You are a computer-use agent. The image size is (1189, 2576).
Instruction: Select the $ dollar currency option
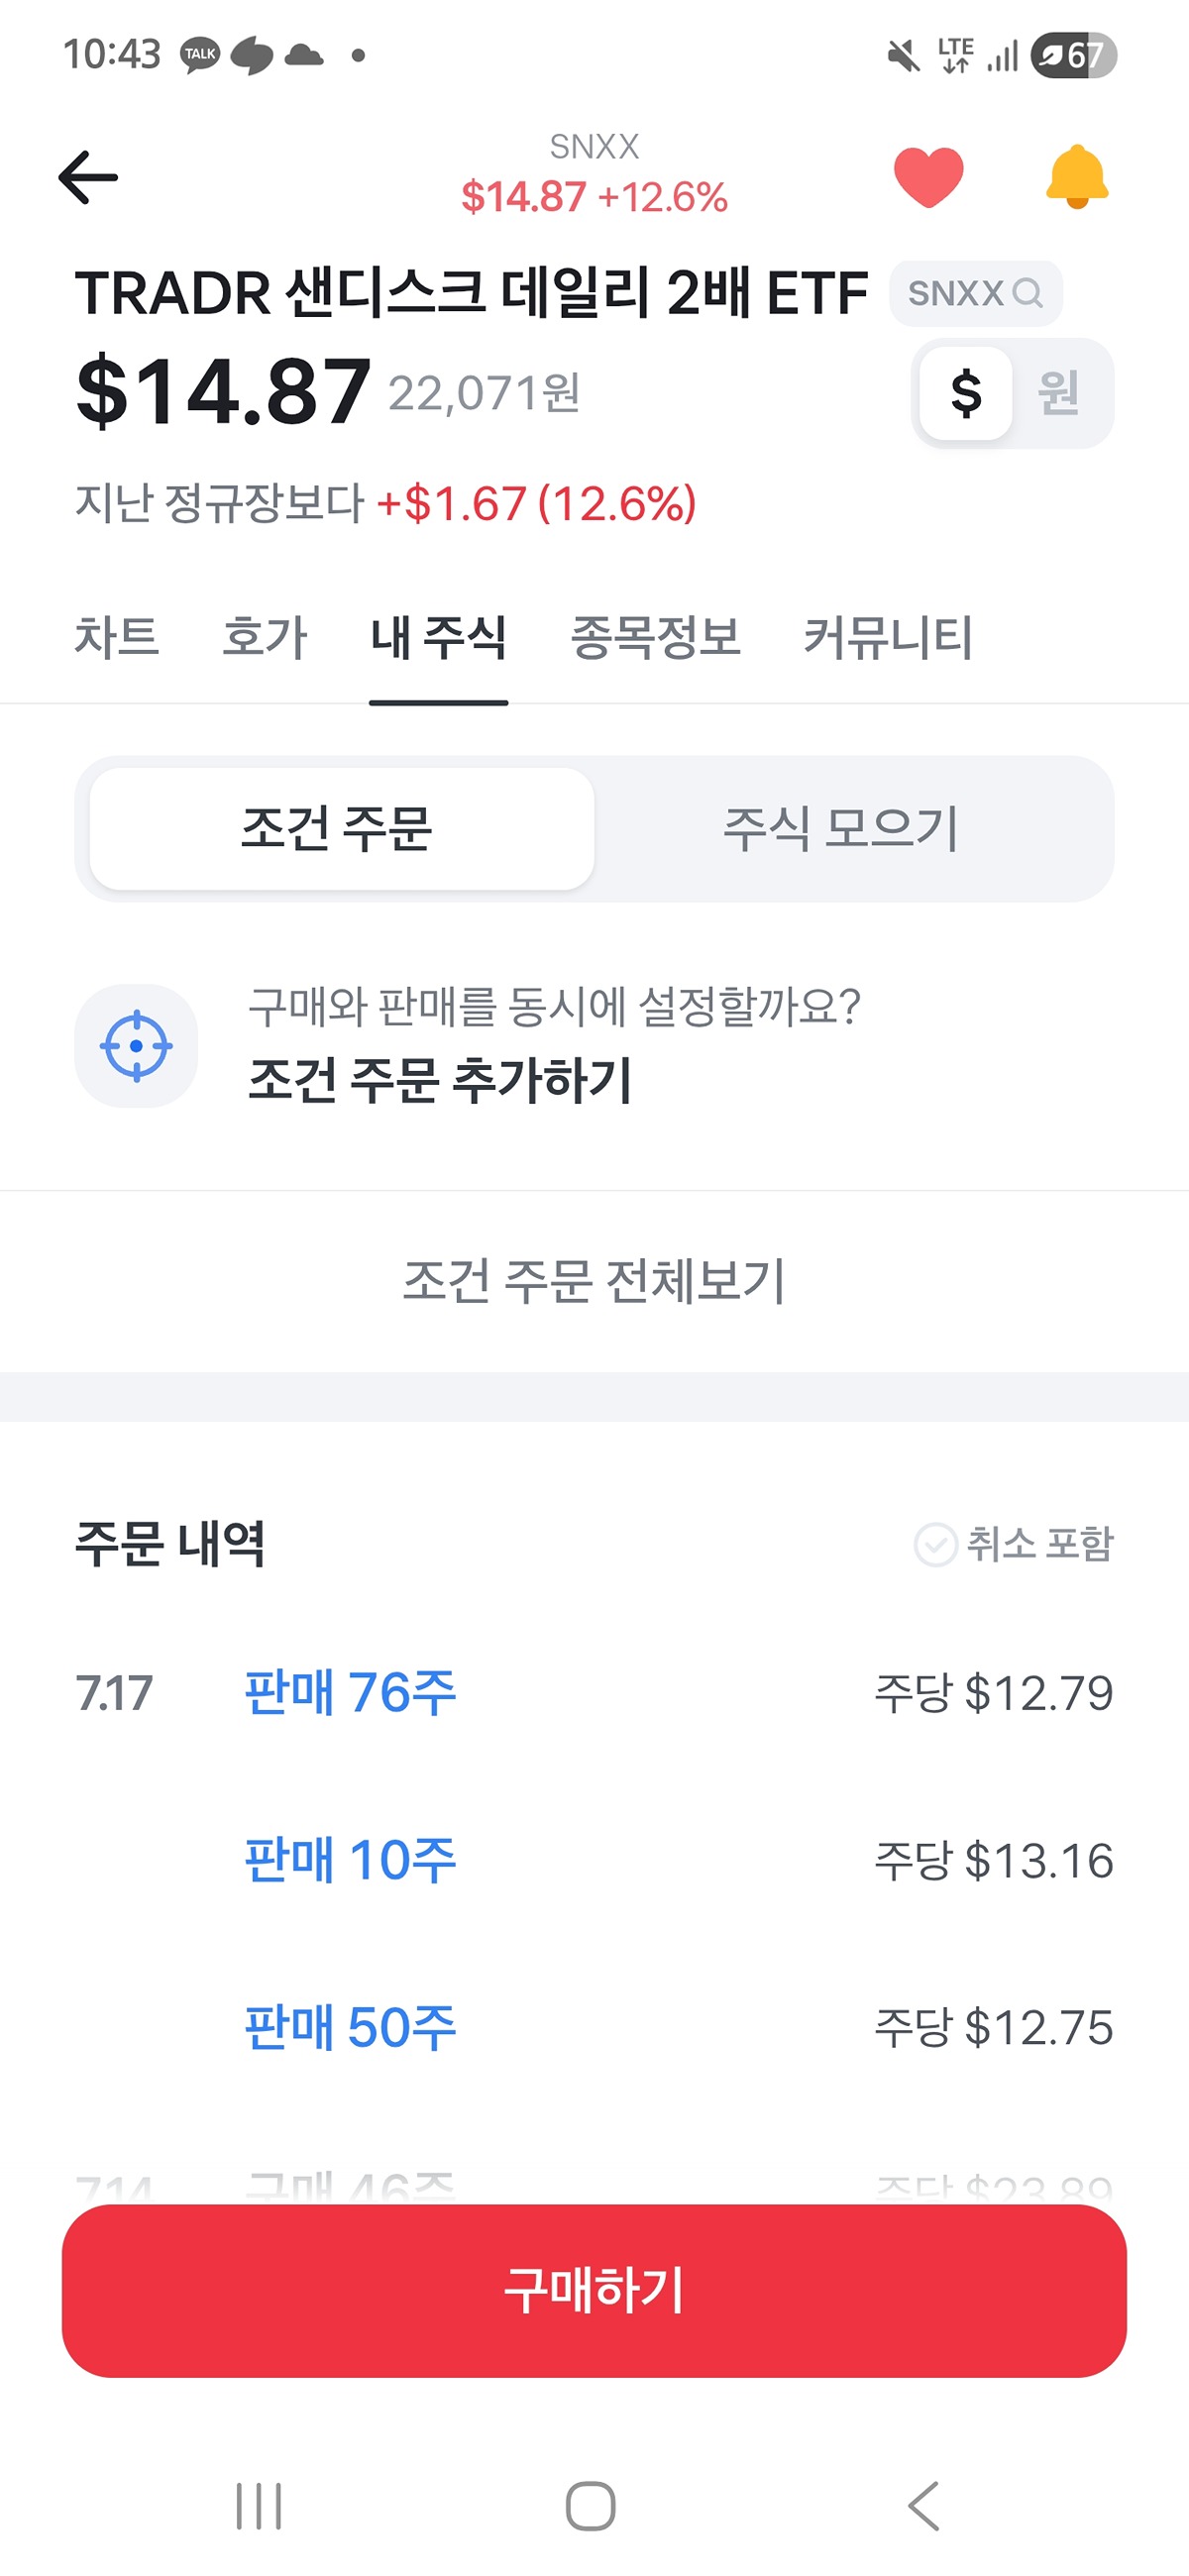point(965,393)
